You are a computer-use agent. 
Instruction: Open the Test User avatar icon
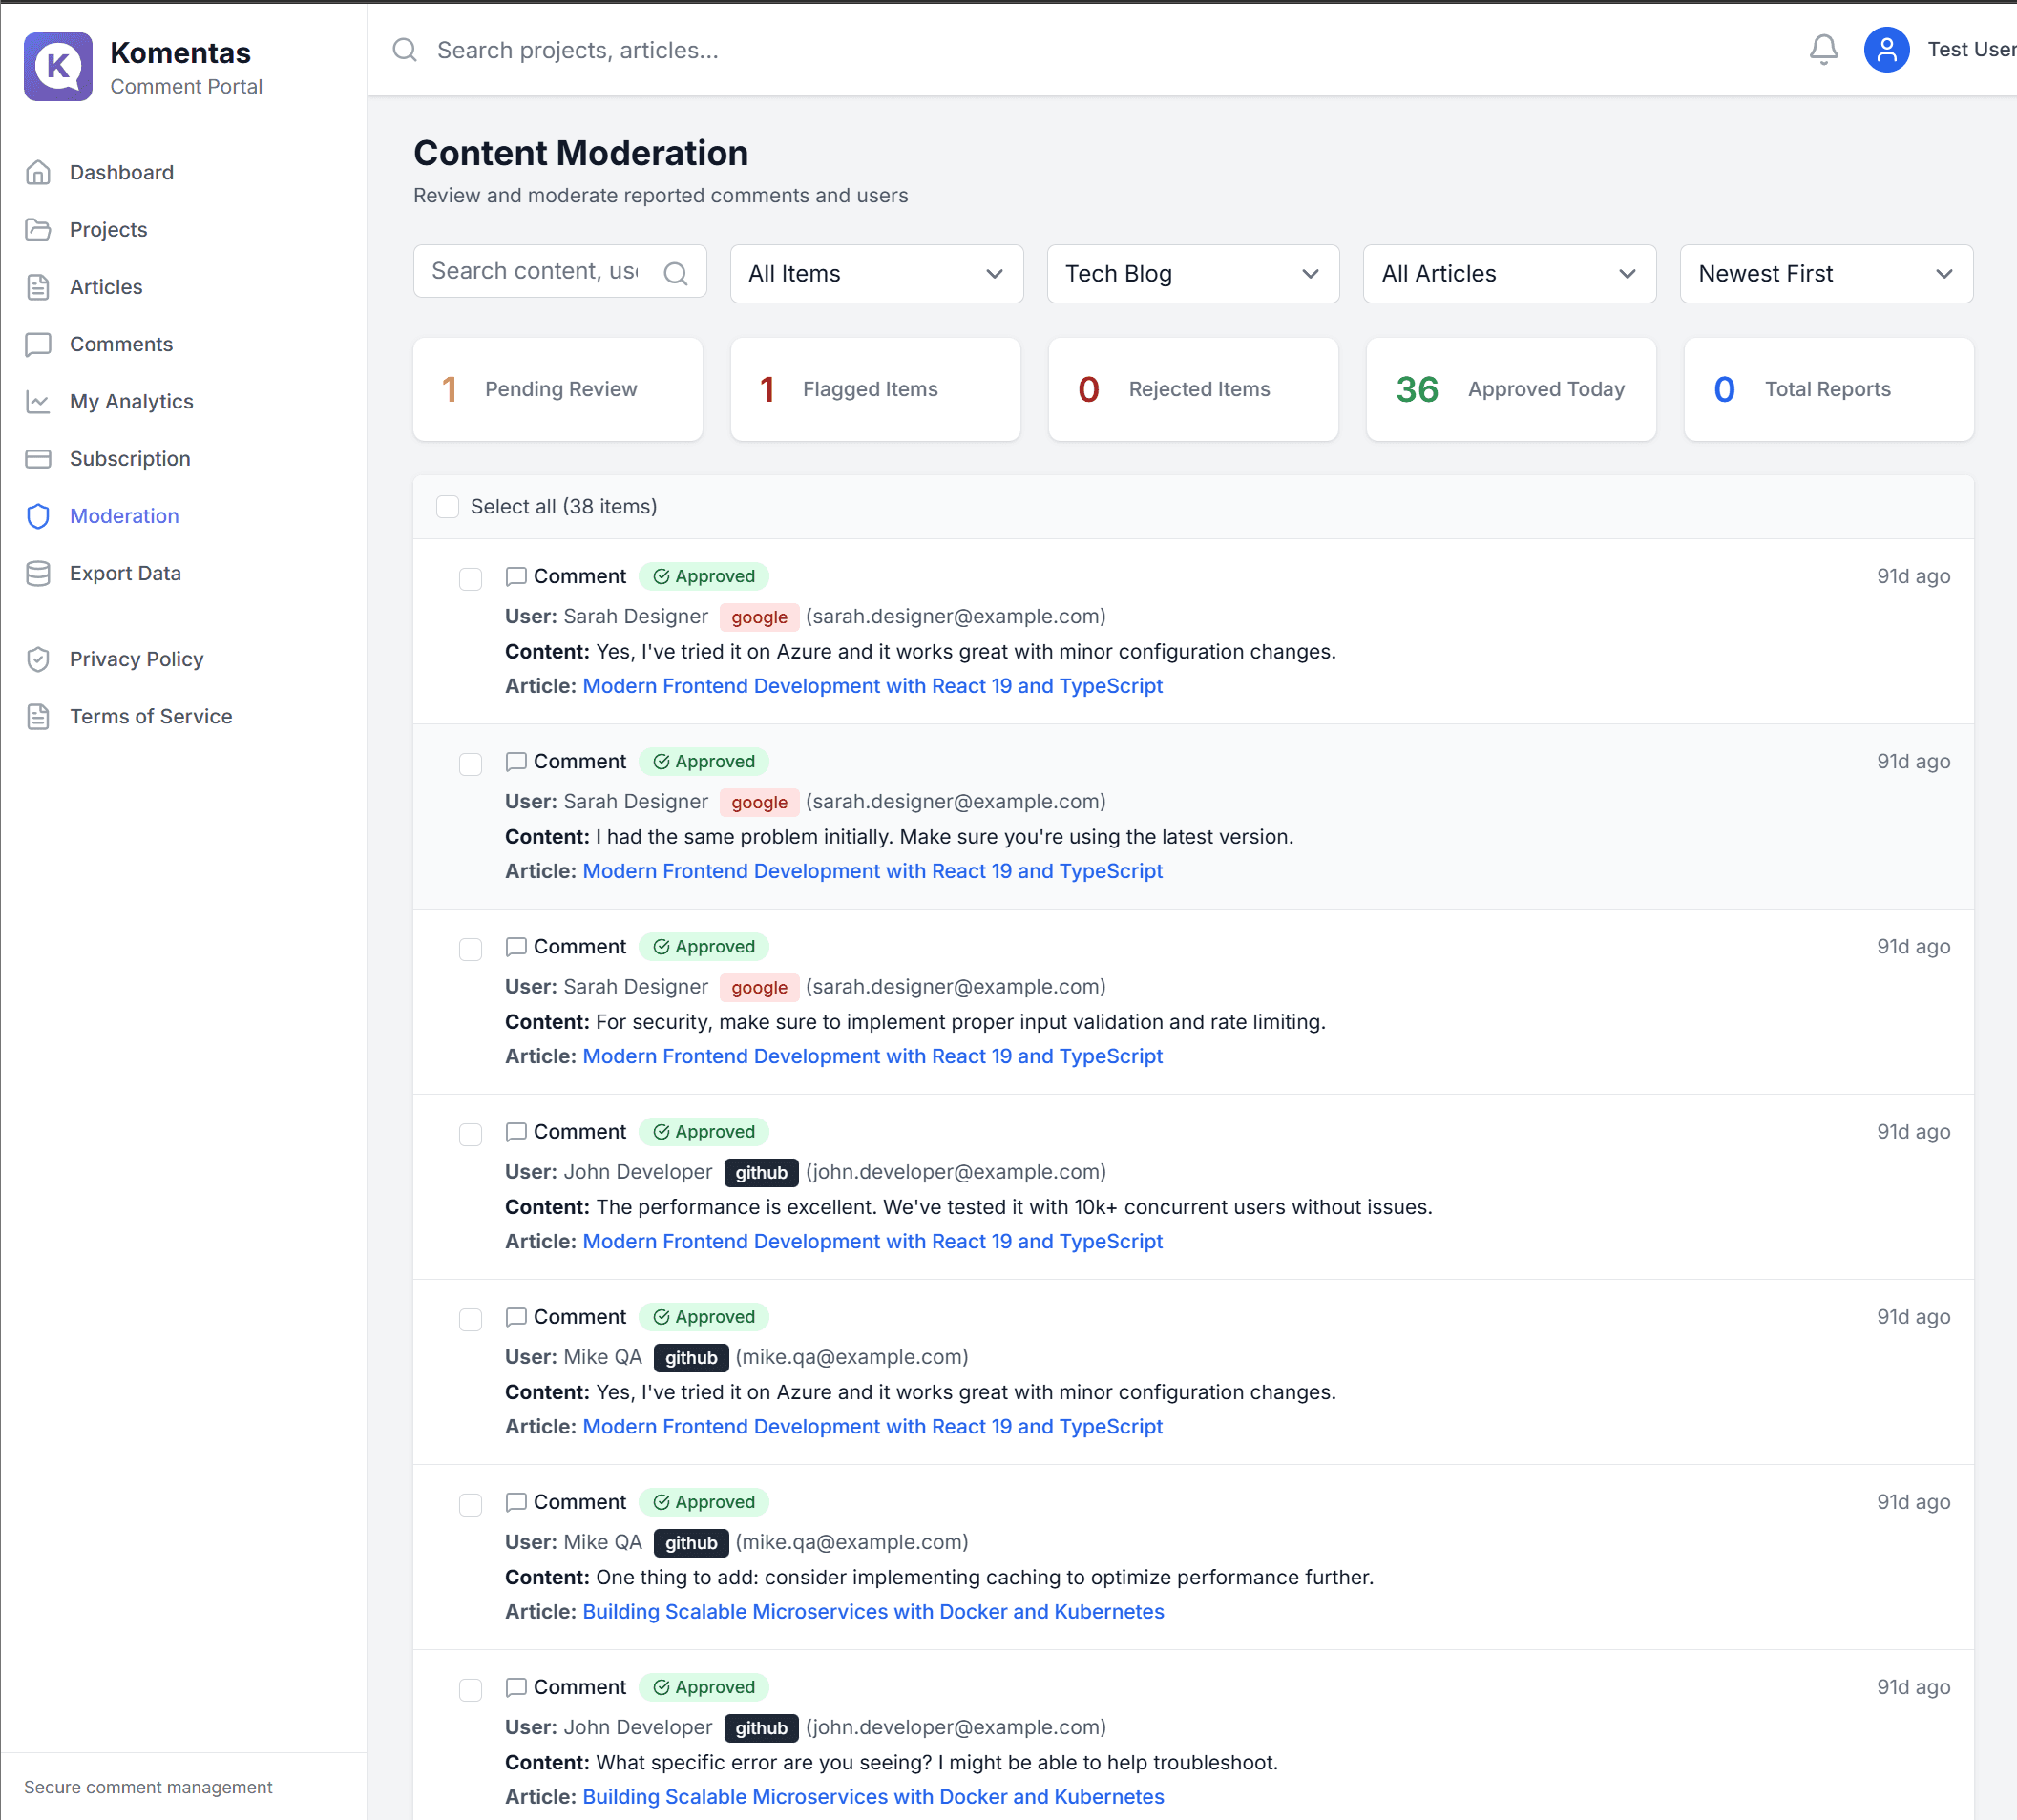click(1886, 49)
